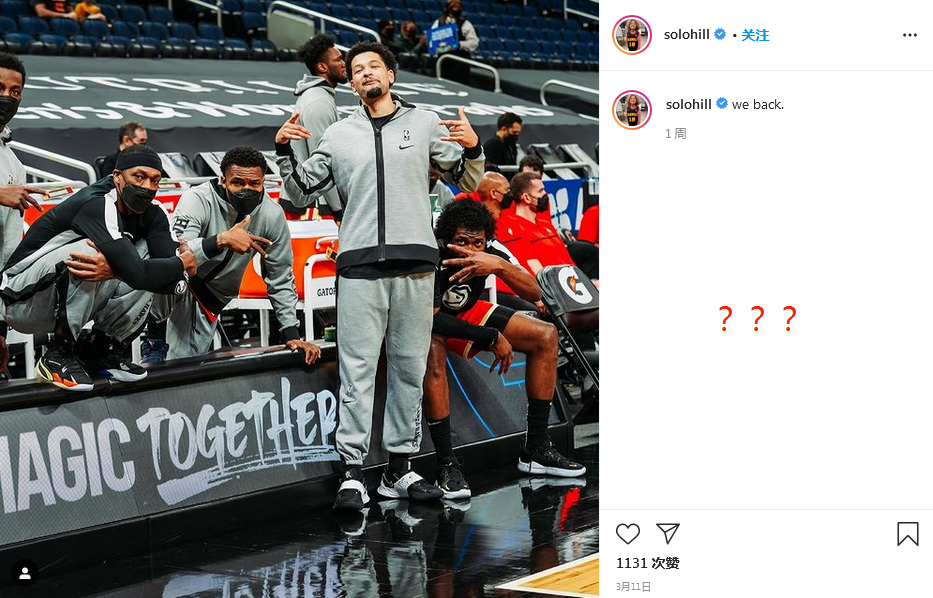This screenshot has height=598, width=933.
Task: Follow solohill using the 关注 link
Action: 755,35
